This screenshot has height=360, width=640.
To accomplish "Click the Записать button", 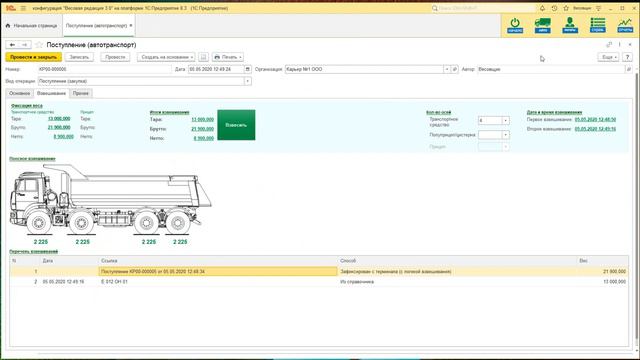I will [x=79, y=57].
